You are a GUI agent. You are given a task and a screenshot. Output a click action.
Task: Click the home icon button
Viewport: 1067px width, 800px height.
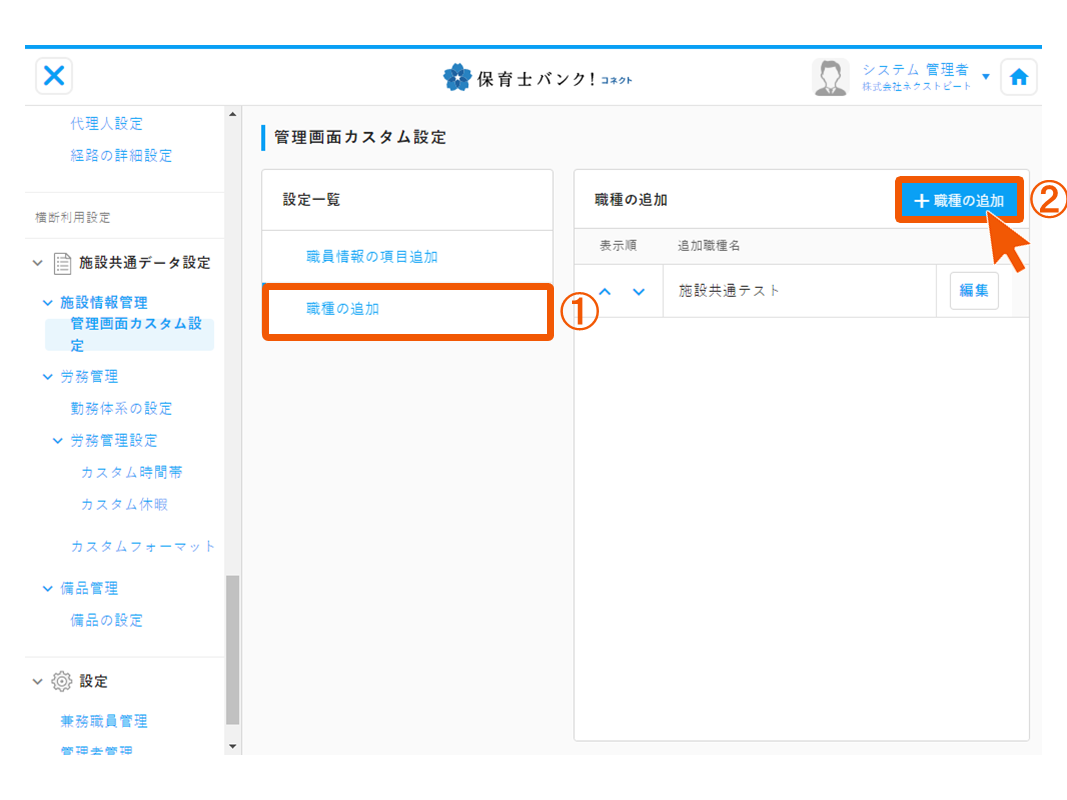coord(1018,78)
